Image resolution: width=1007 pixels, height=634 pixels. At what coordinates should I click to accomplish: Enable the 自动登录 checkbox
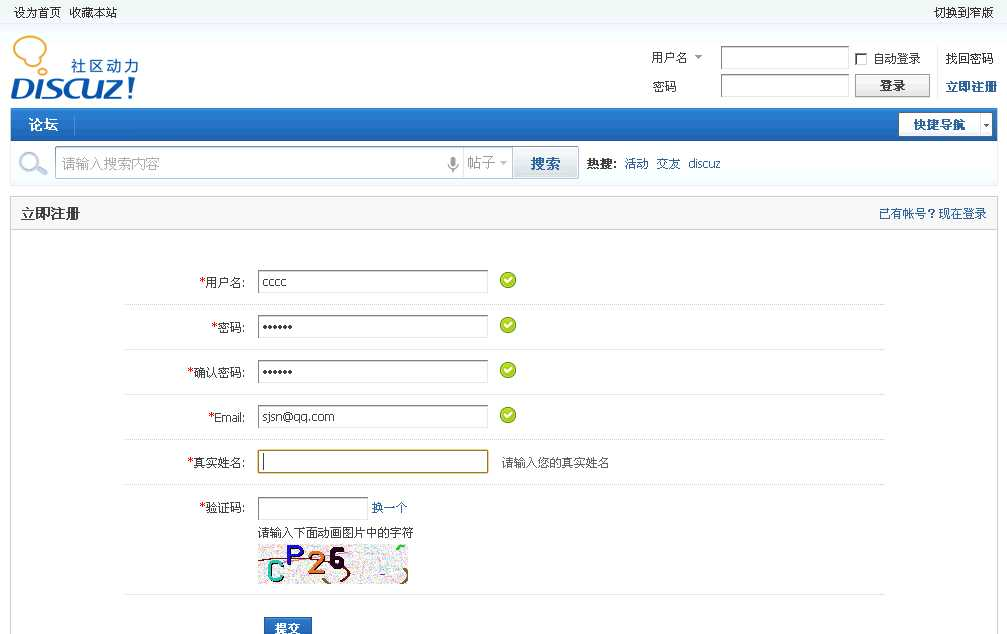[861, 59]
